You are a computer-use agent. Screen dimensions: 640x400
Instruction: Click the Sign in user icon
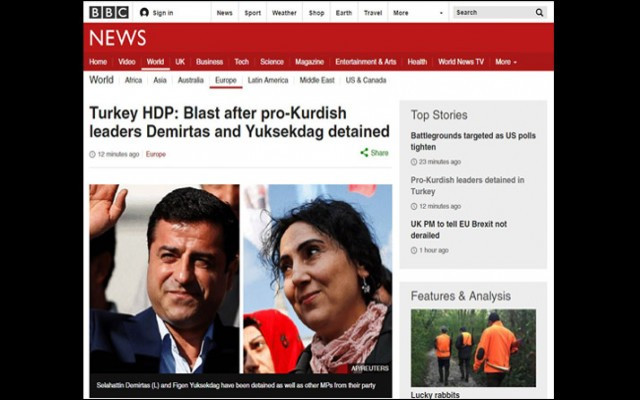point(144,12)
